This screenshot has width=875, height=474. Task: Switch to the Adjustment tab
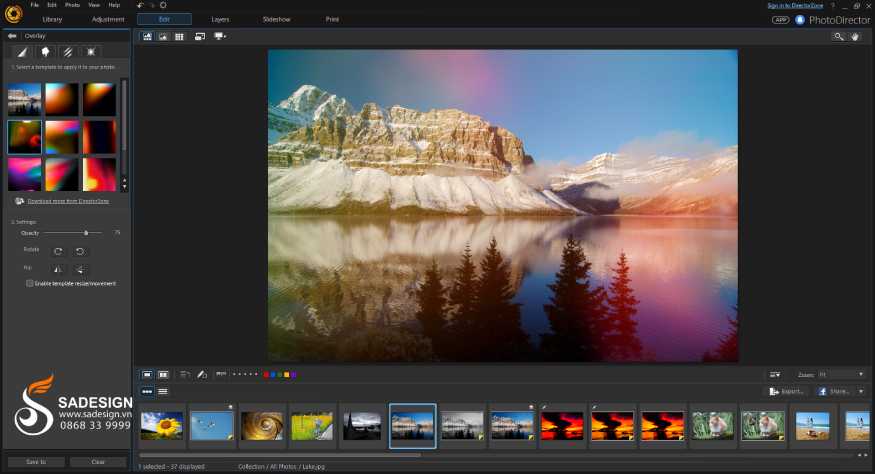pyautogui.click(x=108, y=20)
